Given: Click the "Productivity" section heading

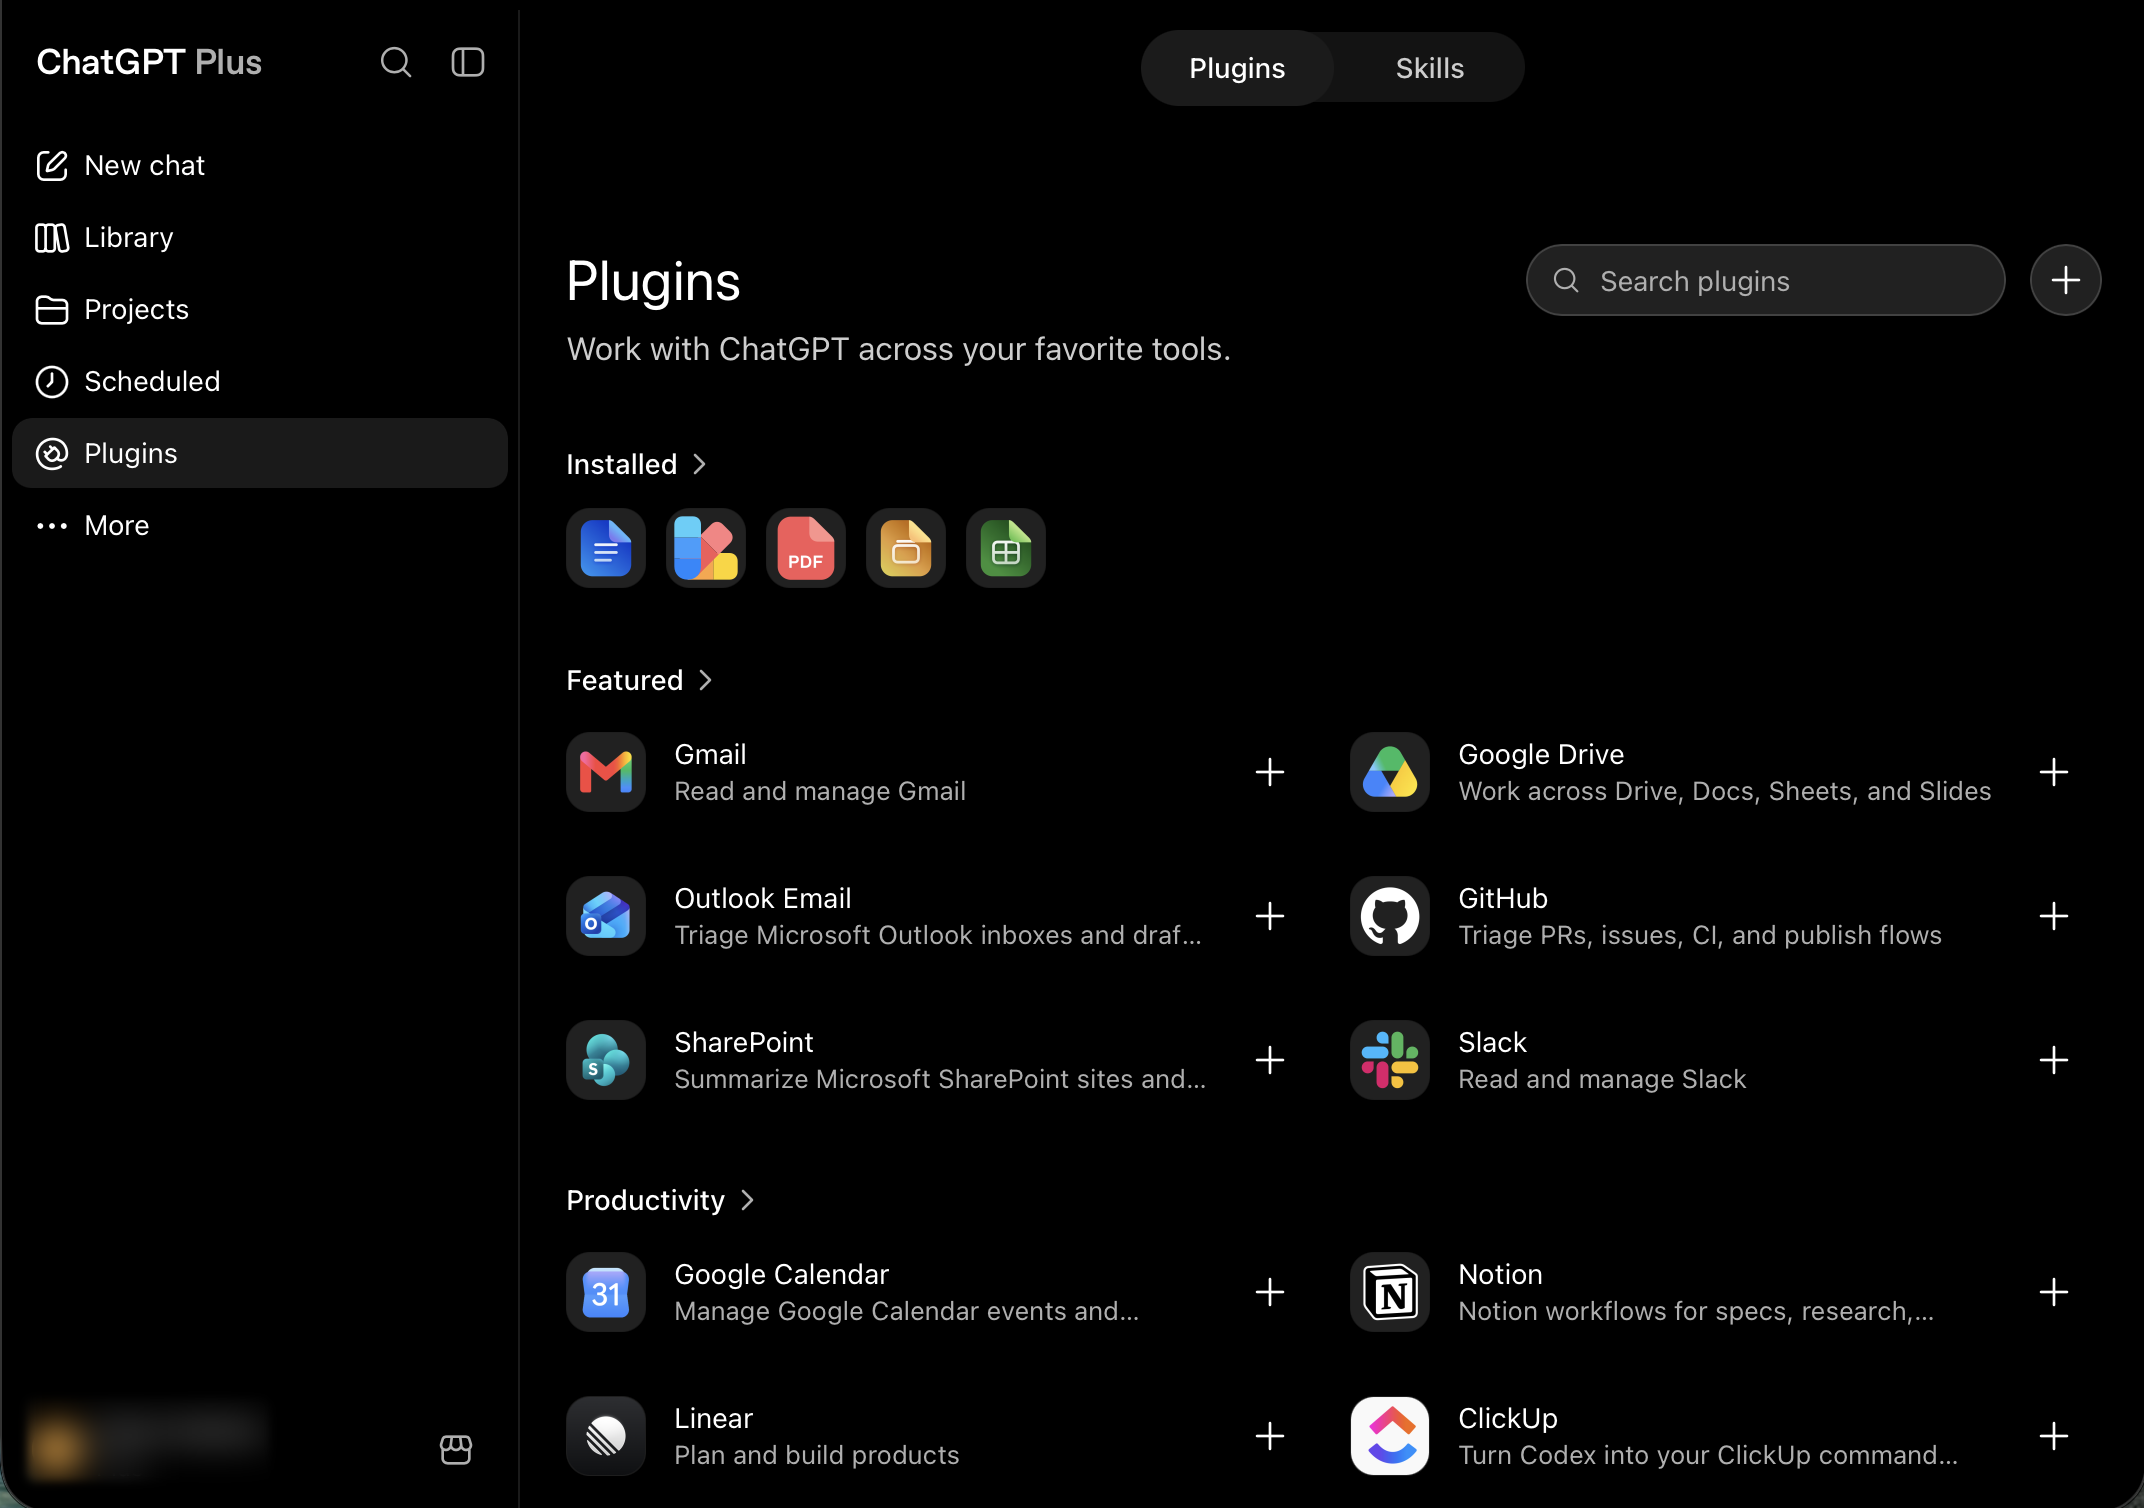Looking at the screenshot, I should (x=646, y=1200).
